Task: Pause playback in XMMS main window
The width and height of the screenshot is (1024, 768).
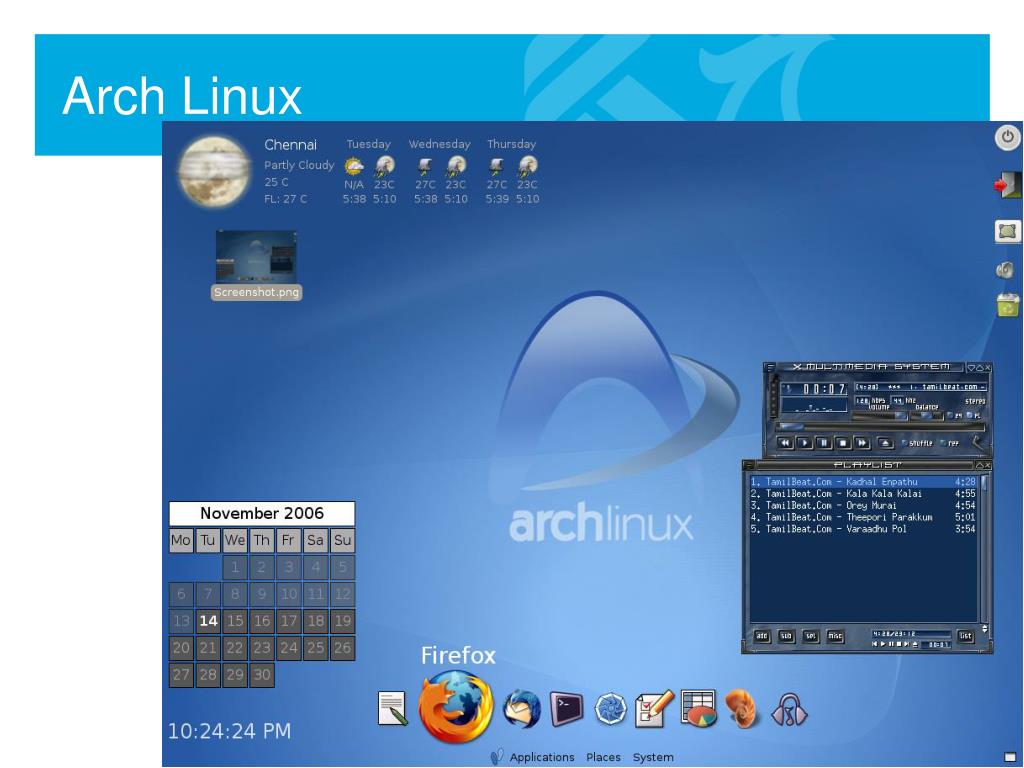Action: pos(824,443)
